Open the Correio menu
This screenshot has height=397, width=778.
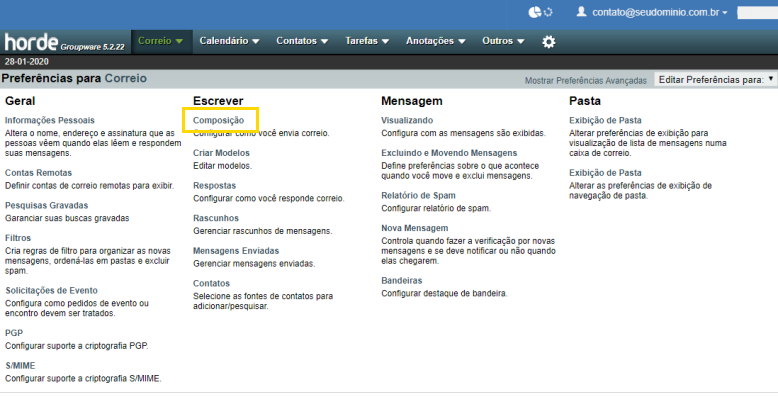click(160, 41)
